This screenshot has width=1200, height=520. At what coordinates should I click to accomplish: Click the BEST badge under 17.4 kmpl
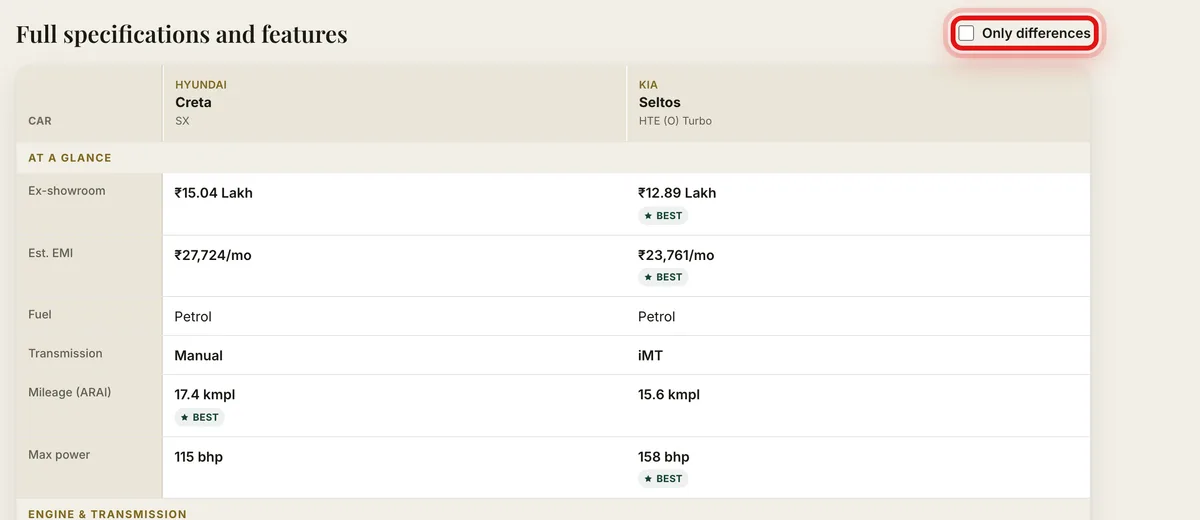[x=200, y=417]
